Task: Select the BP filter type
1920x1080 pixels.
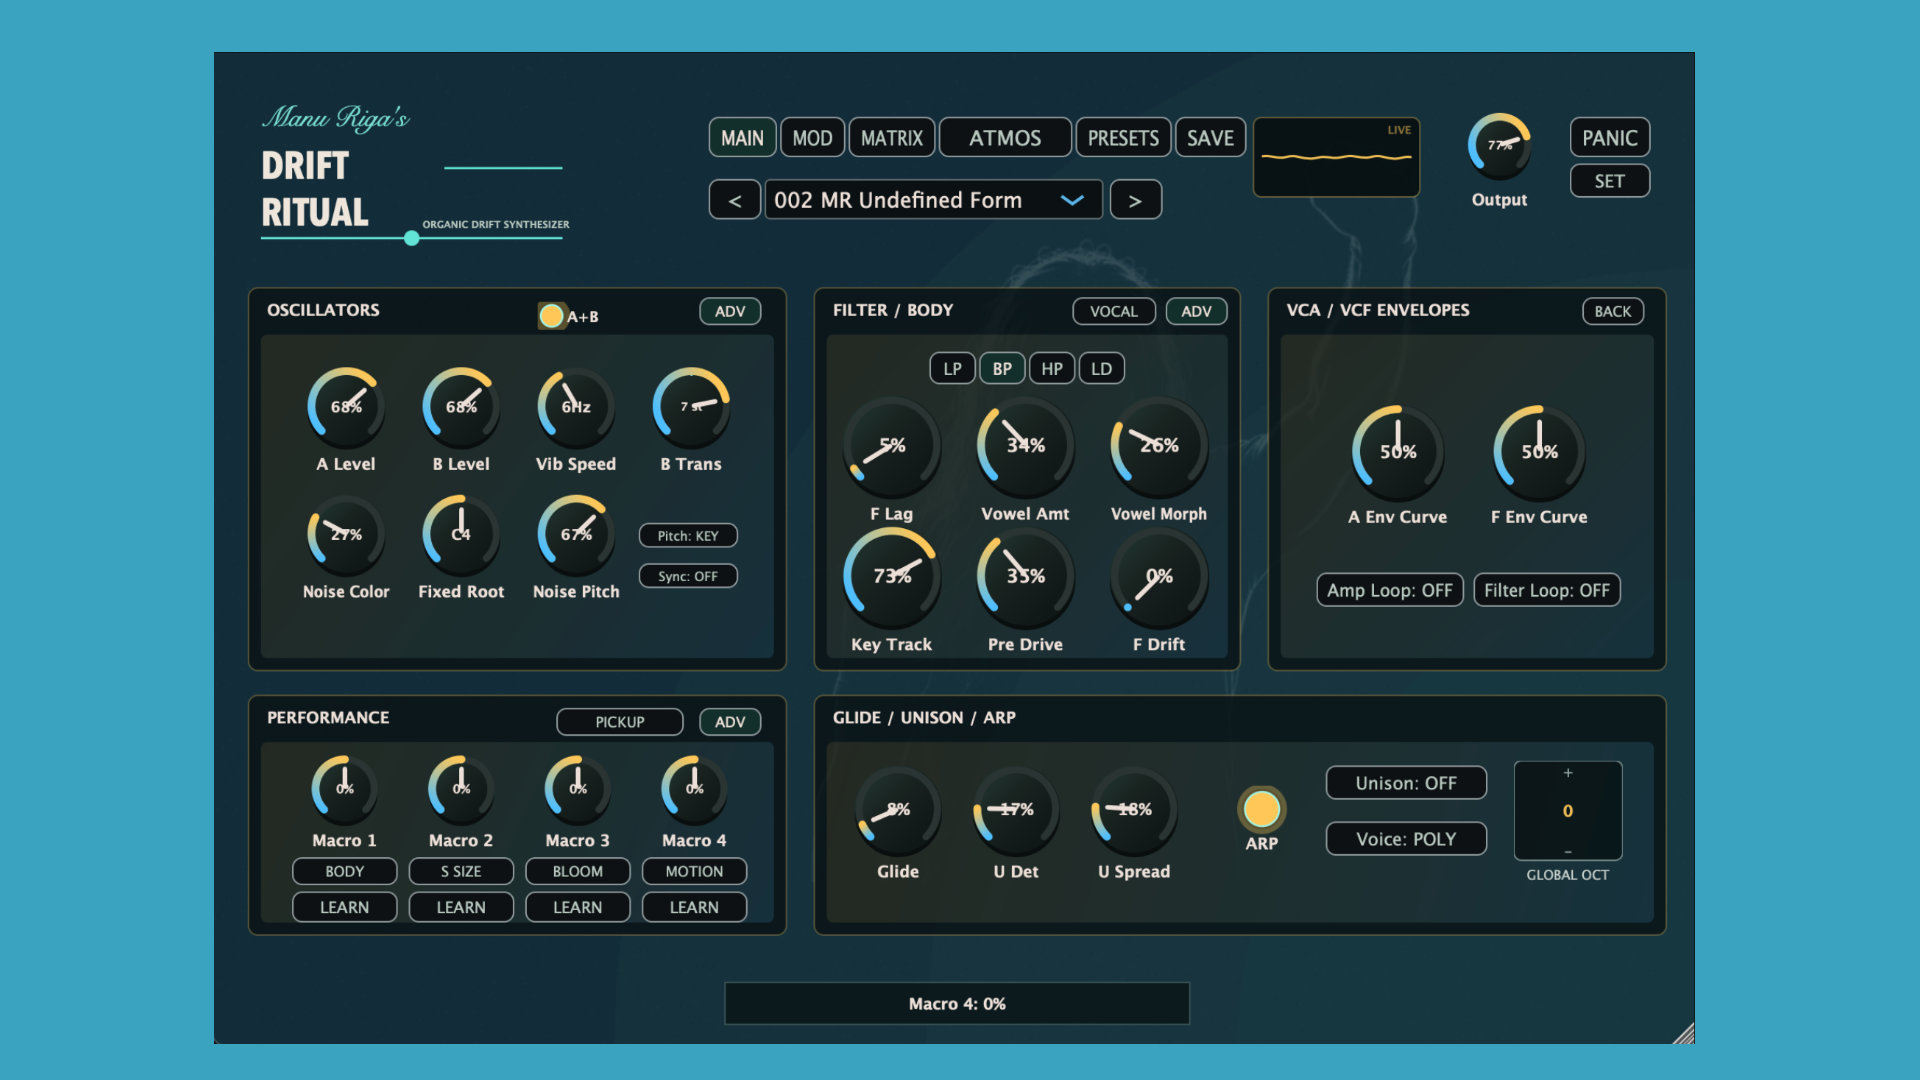Action: pyautogui.click(x=1002, y=369)
